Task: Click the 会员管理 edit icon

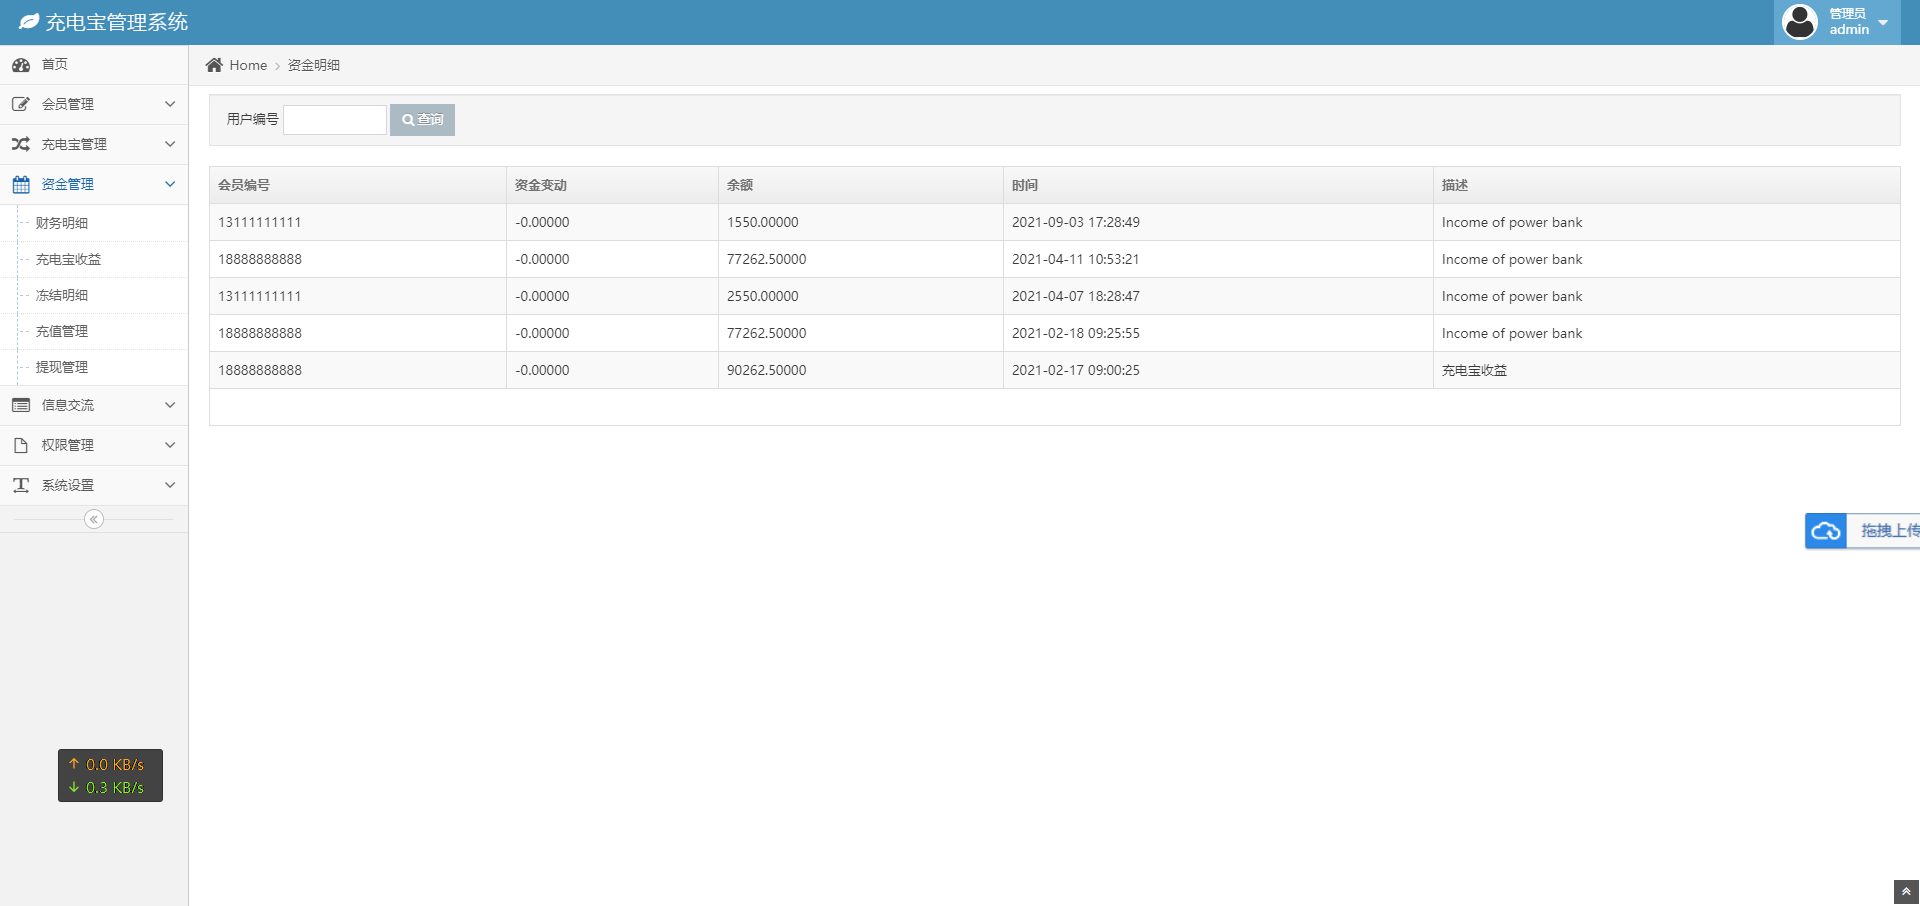Action: coord(21,104)
